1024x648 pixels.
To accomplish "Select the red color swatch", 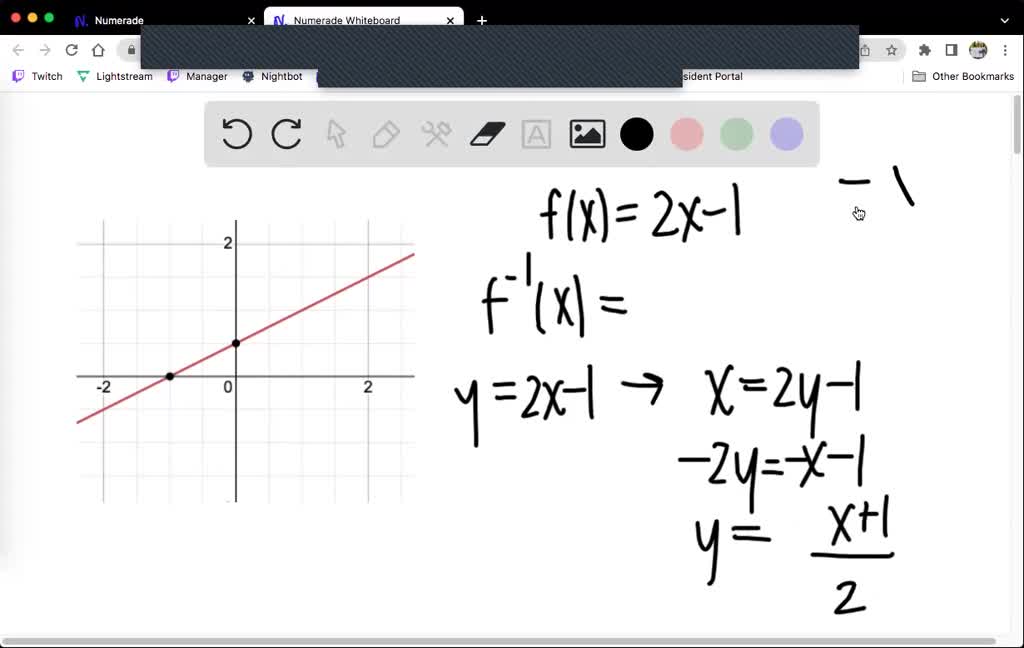I will (687, 134).
